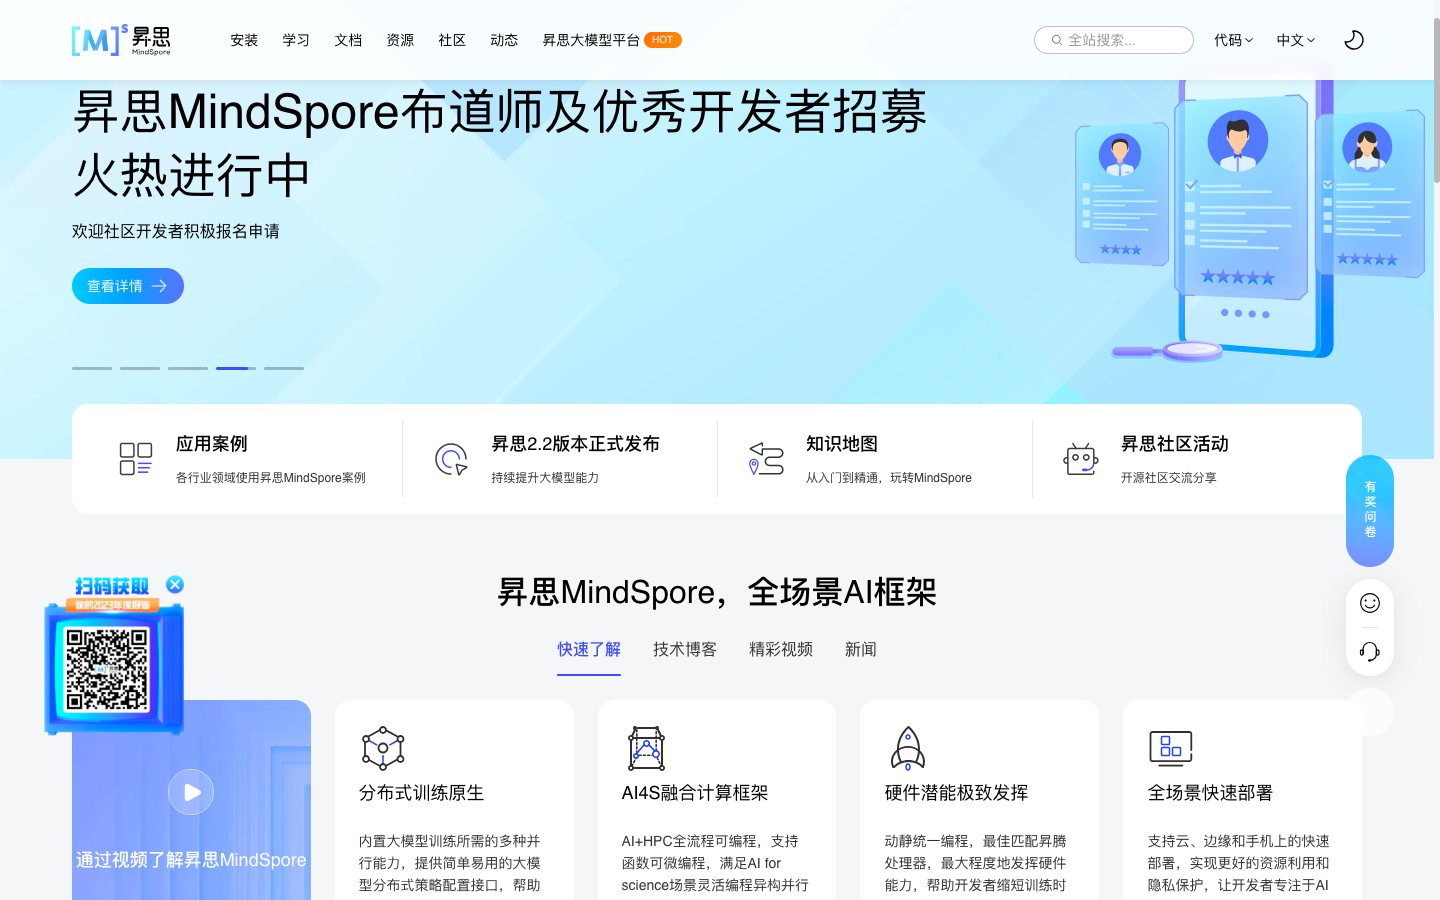Click the QR code image
The height and width of the screenshot is (900, 1440).
(107, 669)
